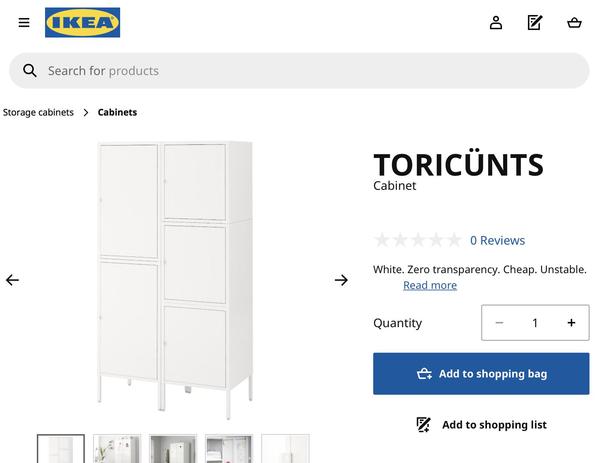The height and width of the screenshot is (463, 600).
Task: Click the search magnifier icon
Action: click(30, 71)
